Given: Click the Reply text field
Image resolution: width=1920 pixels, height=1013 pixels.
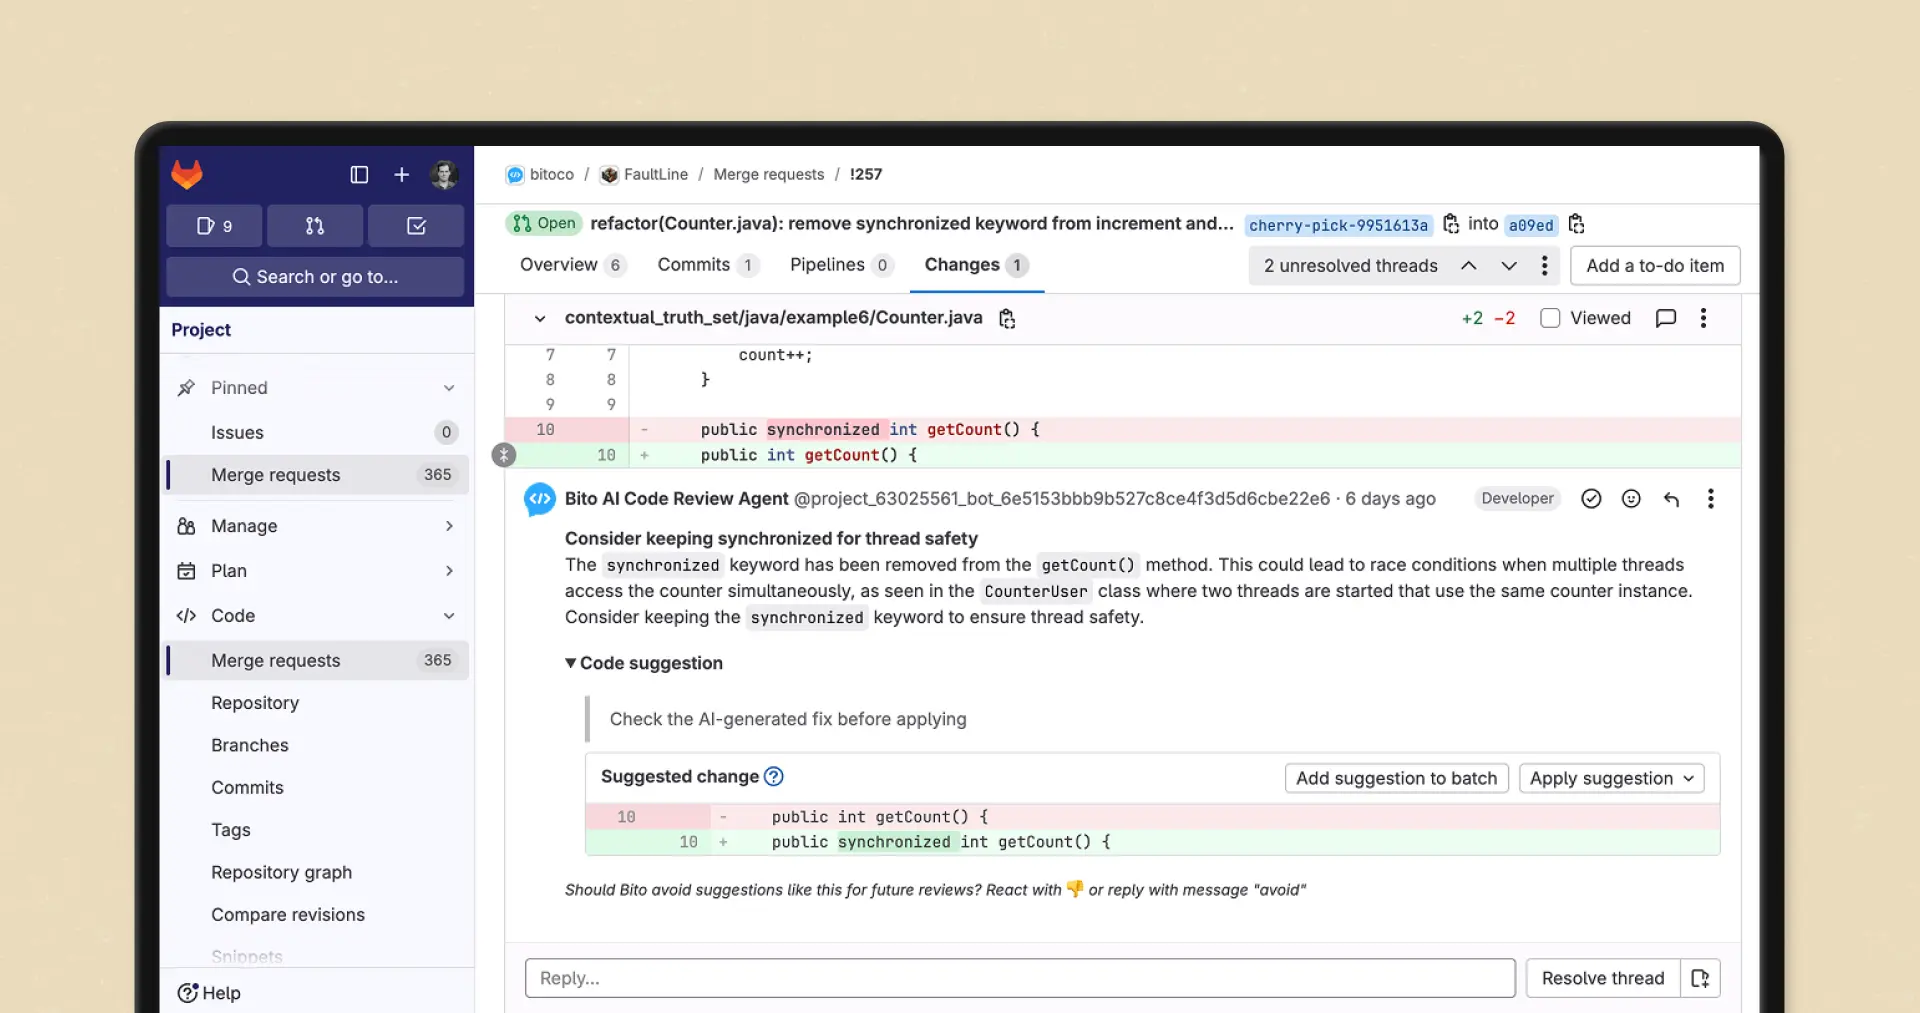Looking at the screenshot, I should coord(1019,978).
